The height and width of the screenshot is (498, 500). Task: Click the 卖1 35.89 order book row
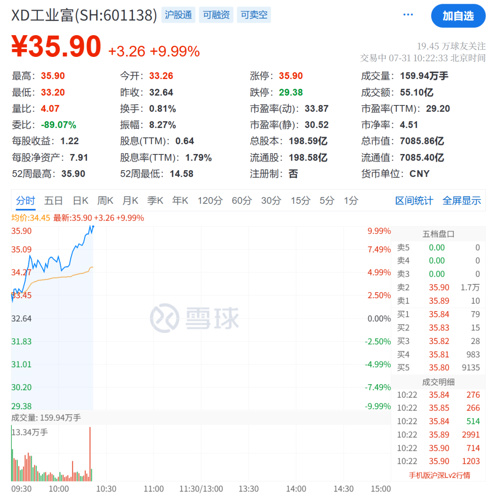pyautogui.click(x=438, y=301)
